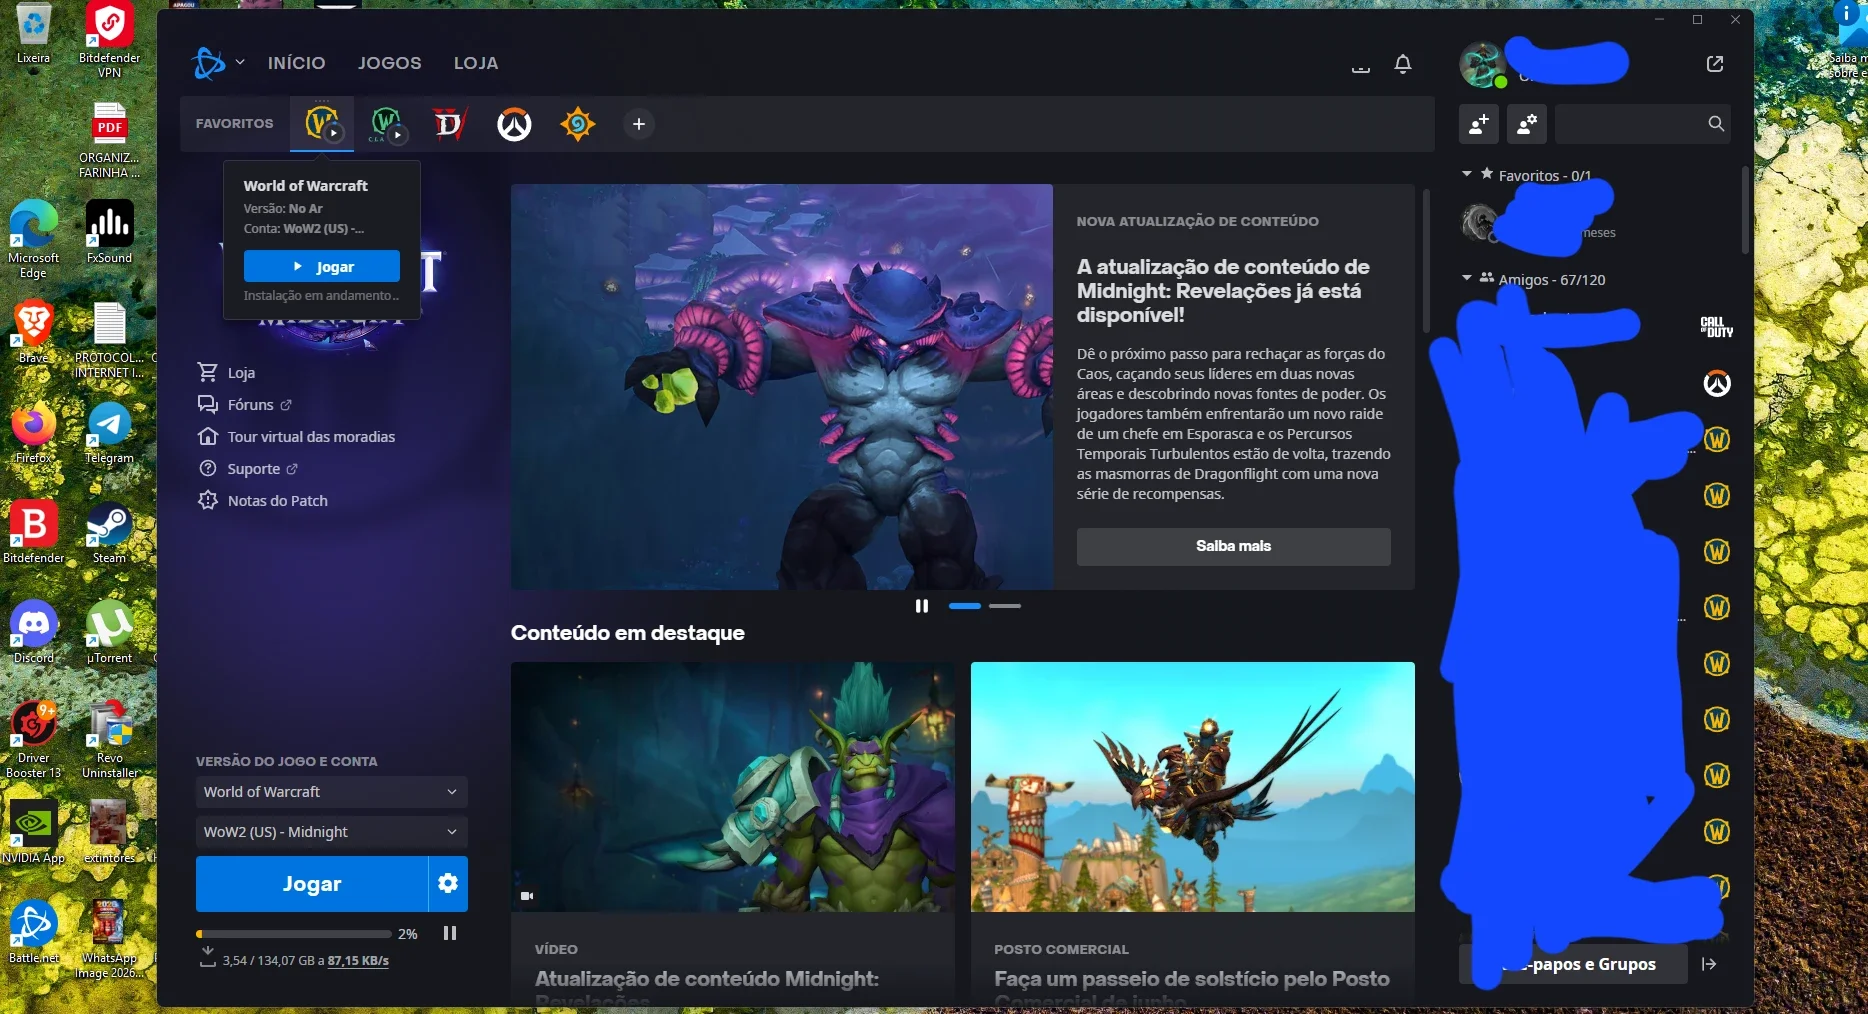Click the Saiba mais button
1868x1014 pixels.
click(x=1234, y=546)
